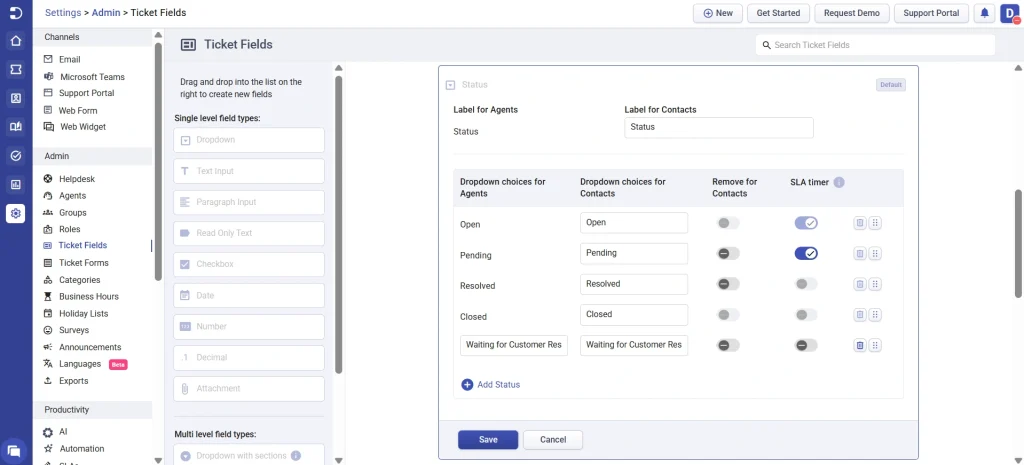Screen dimensions: 1024x465
Task: Click the trash icon in Pending row
Action: (x=860, y=253)
